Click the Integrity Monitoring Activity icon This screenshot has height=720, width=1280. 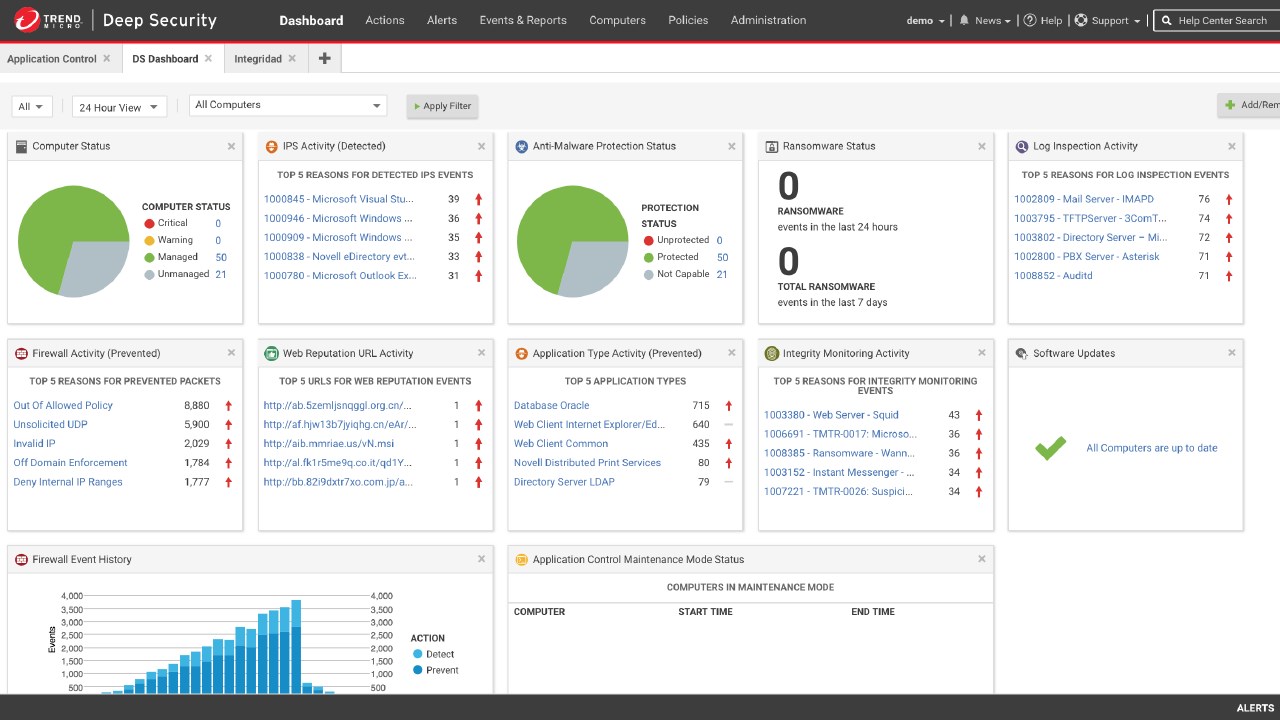click(x=771, y=353)
